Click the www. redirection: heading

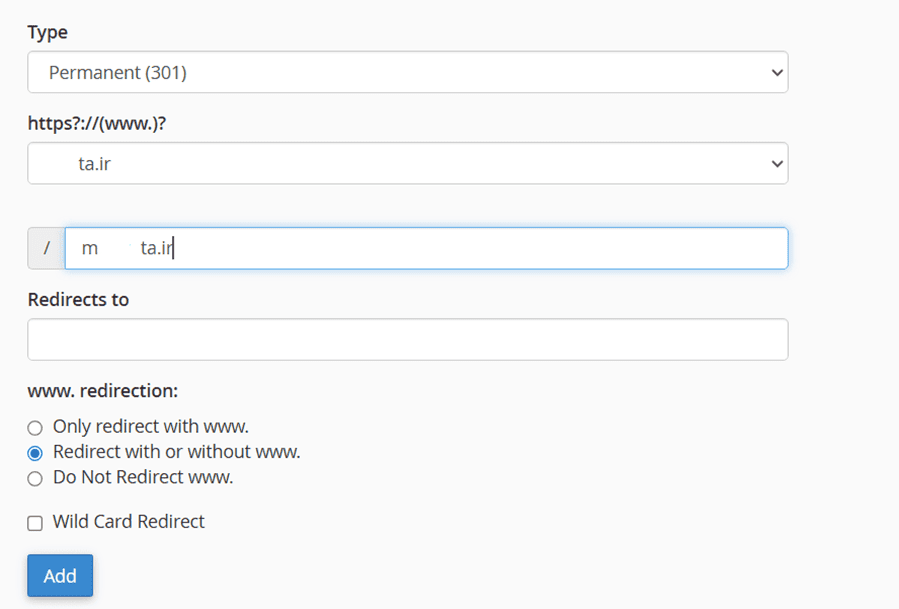coord(103,390)
